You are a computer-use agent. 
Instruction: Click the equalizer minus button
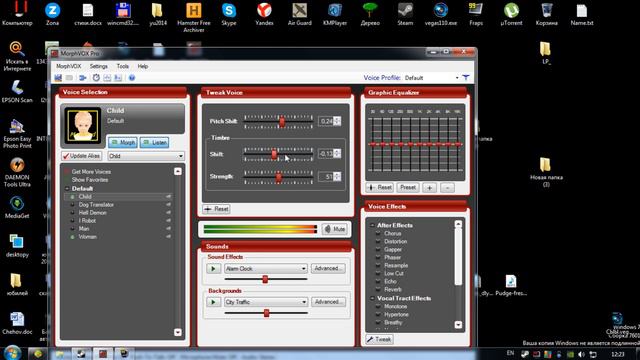447,188
